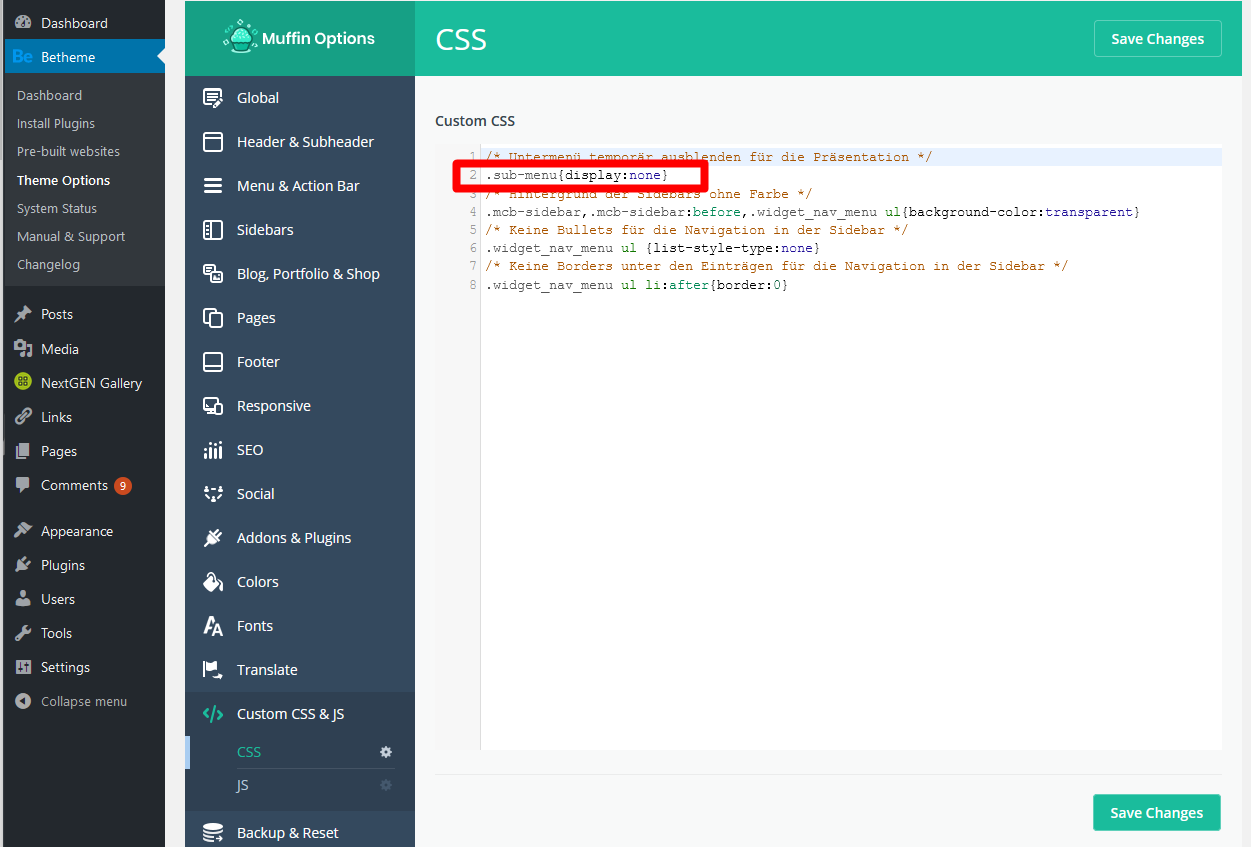Click inside the Custom CSS editor

tap(828, 447)
